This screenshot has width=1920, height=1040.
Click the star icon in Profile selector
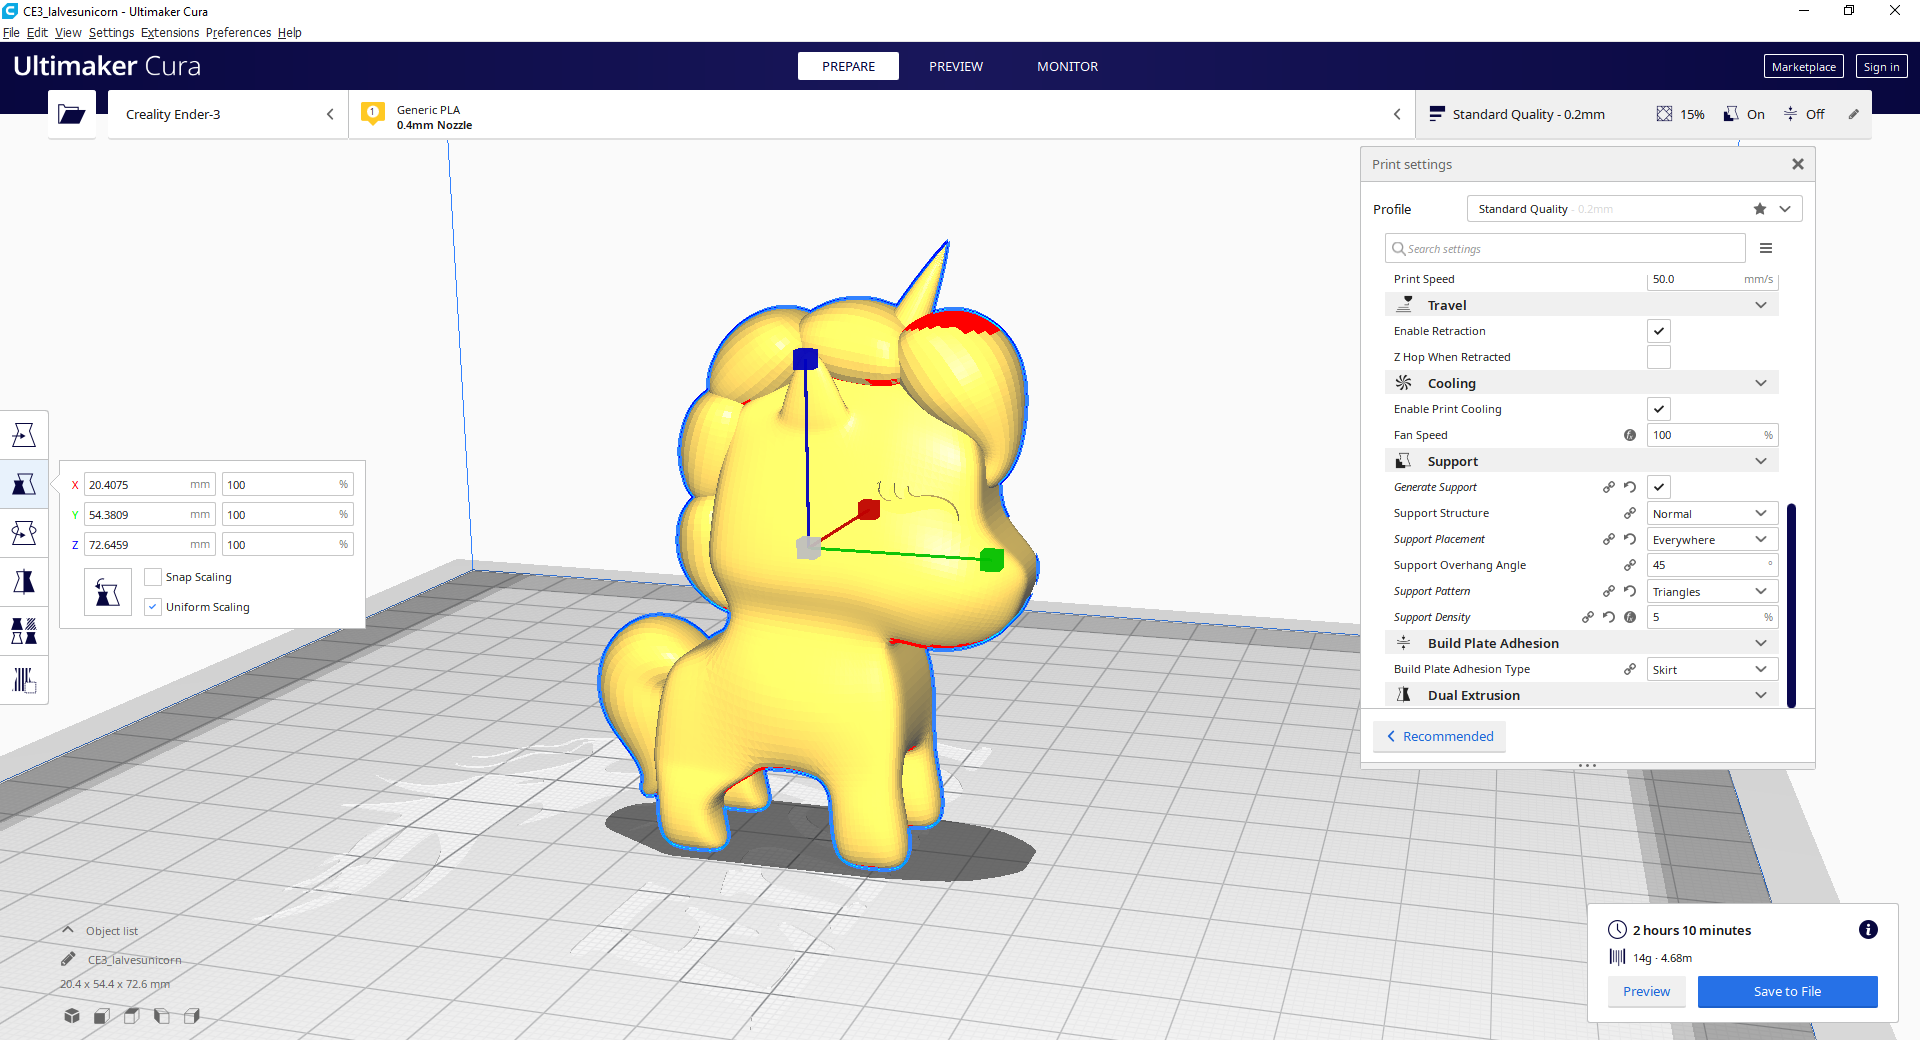tap(1760, 209)
